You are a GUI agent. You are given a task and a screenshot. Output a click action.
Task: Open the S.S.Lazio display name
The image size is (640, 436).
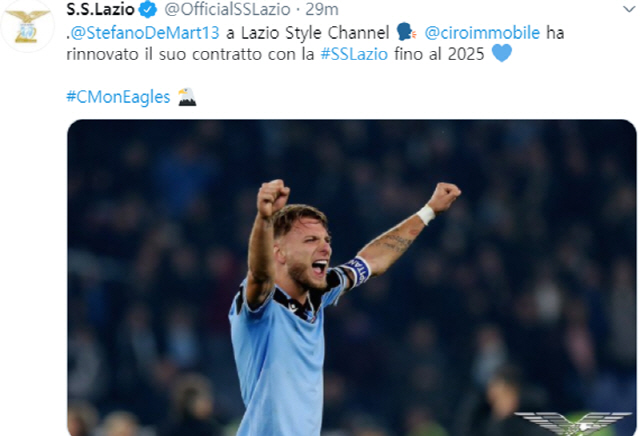click(x=100, y=9)
